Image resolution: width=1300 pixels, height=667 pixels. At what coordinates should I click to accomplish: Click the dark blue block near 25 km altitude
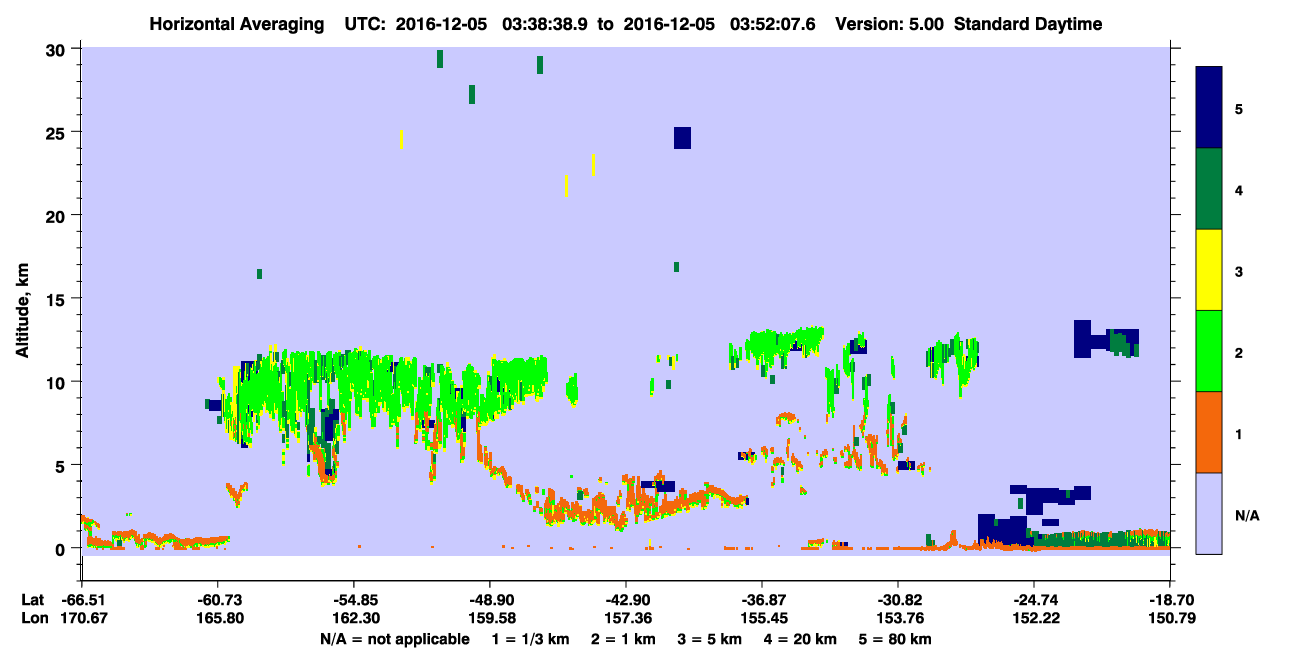682,138
